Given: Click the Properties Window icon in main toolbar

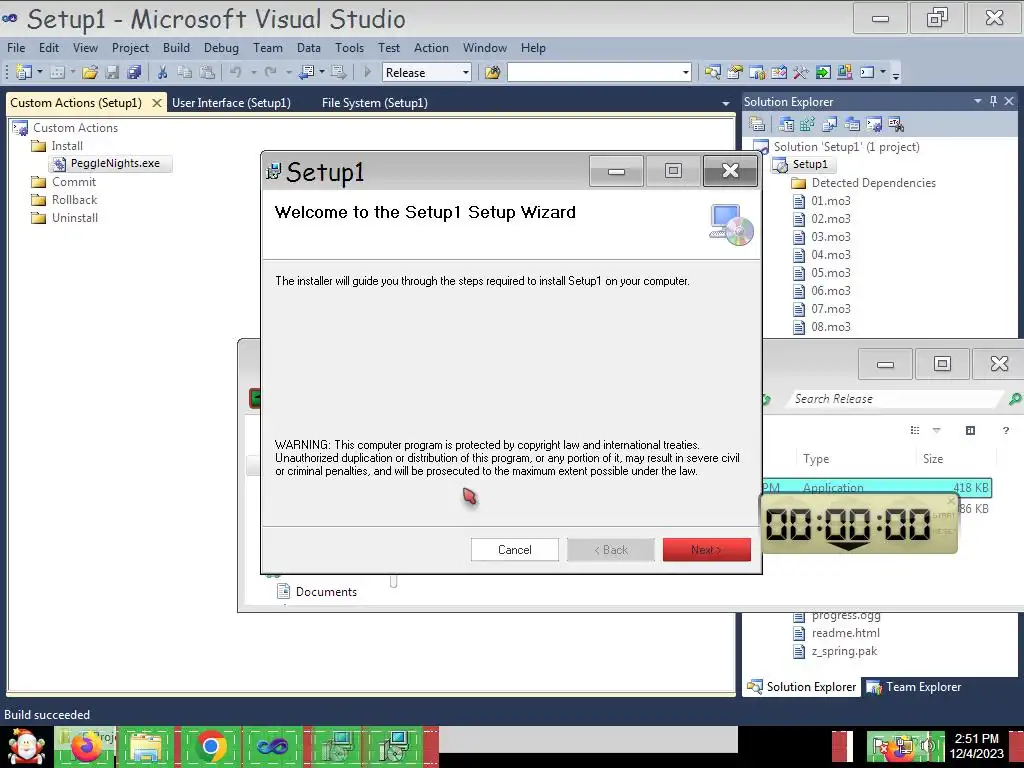Looking at the screenshot, I should (735, 72).
